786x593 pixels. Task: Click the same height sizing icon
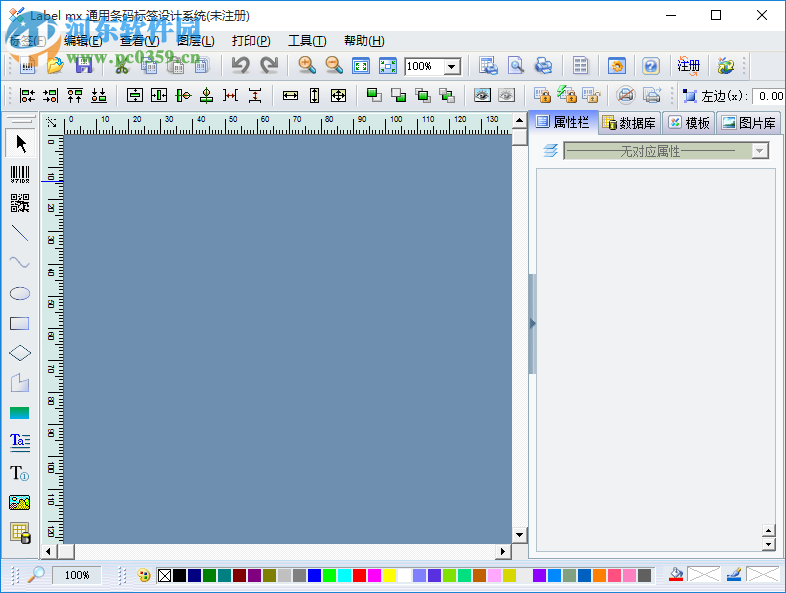(314, 96)
